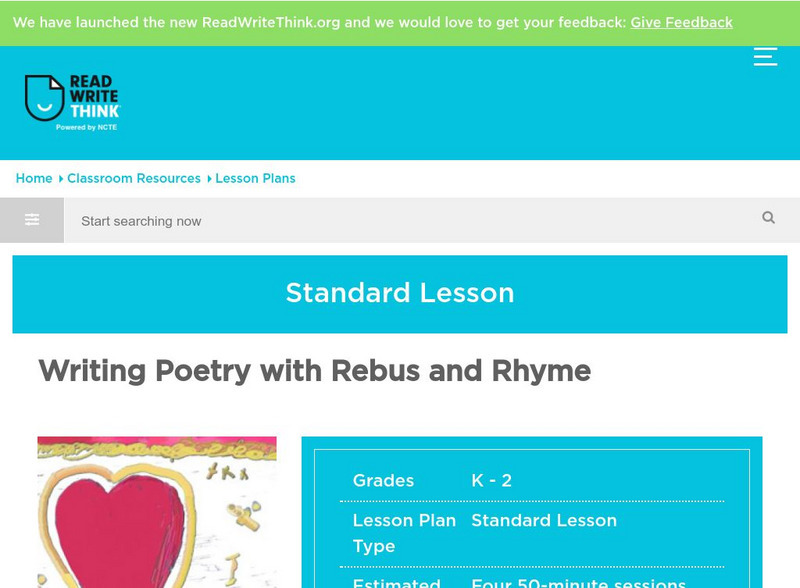The image size is (800, 588).
Task: Click the Lesson Plan Type value 'Standard Lesson'
Action: coord(544,520)
